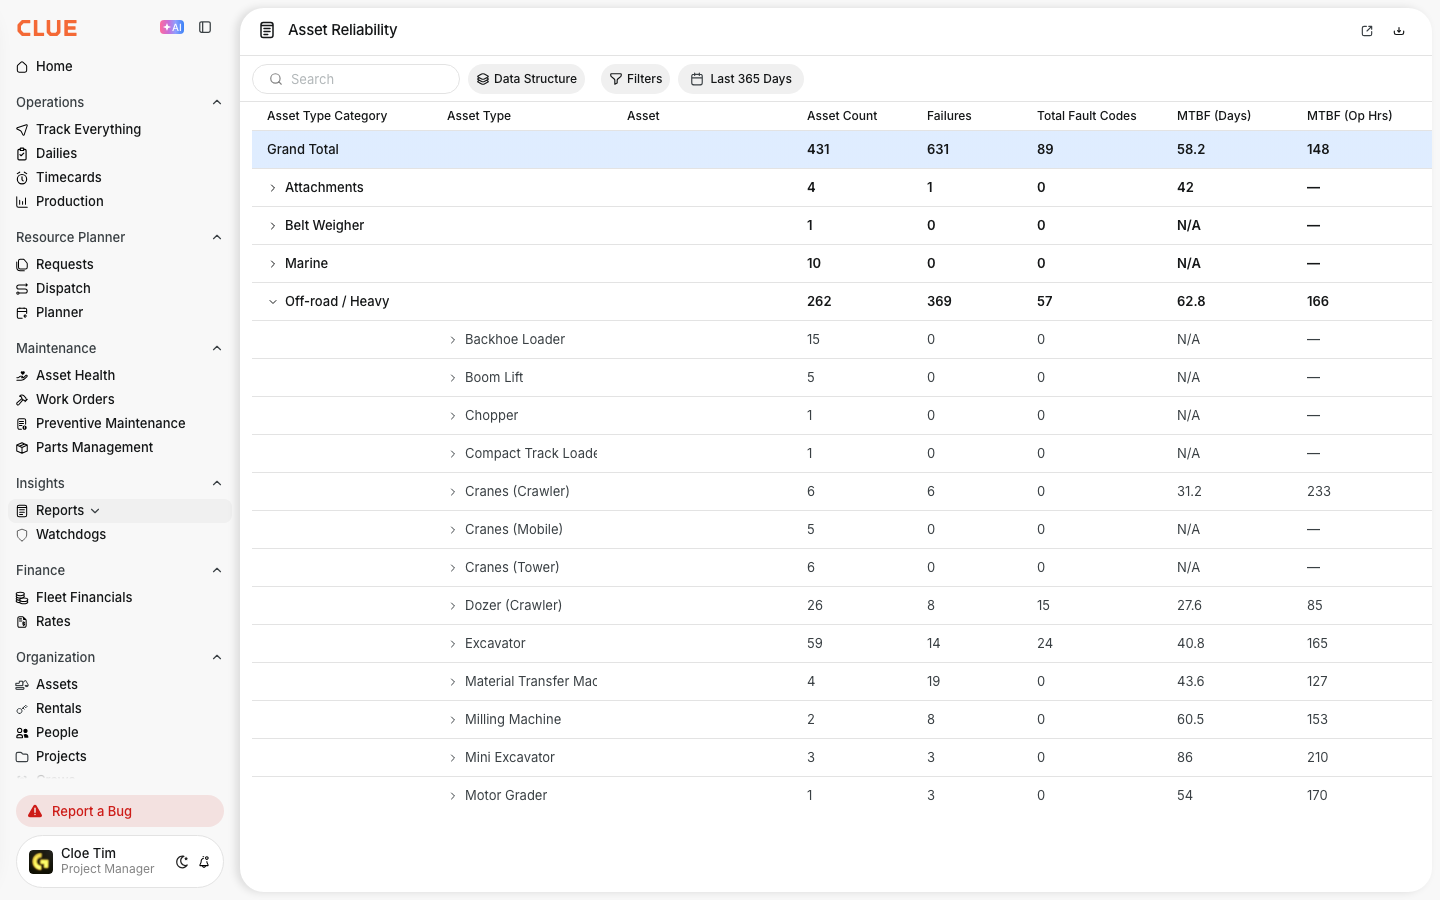Expand Reports submenu dropdown
The height and width of the screenshot is (900, 1440).
[x=95, y=511]
